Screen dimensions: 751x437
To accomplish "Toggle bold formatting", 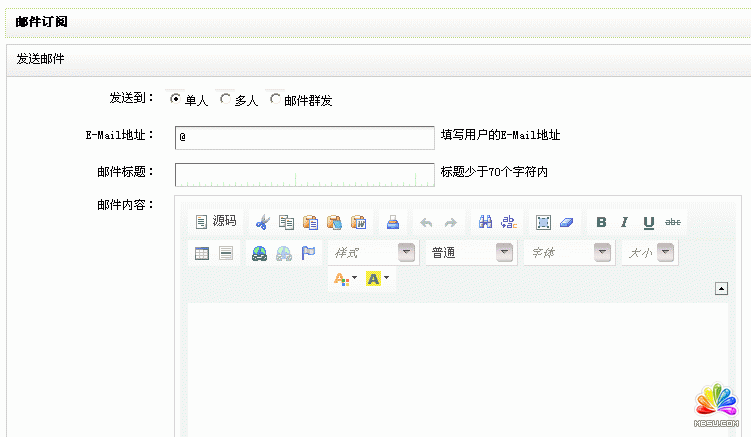I will (x=601, y=222).
